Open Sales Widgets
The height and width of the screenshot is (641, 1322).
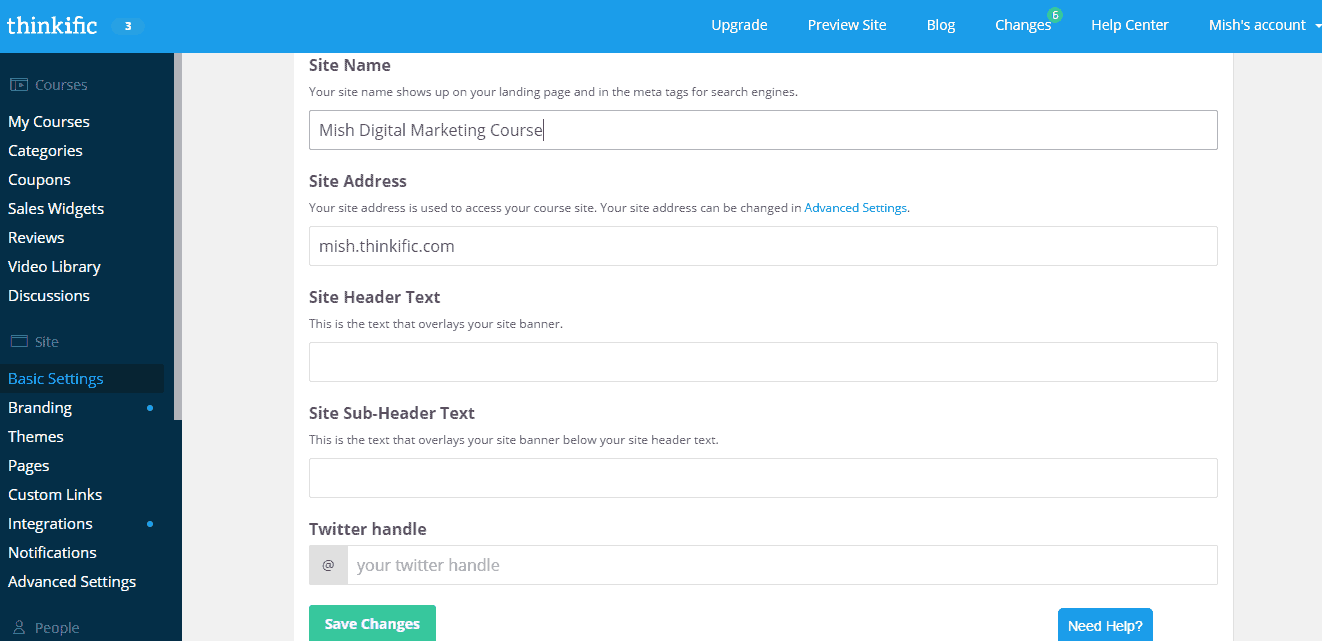[x=56, y=209]
